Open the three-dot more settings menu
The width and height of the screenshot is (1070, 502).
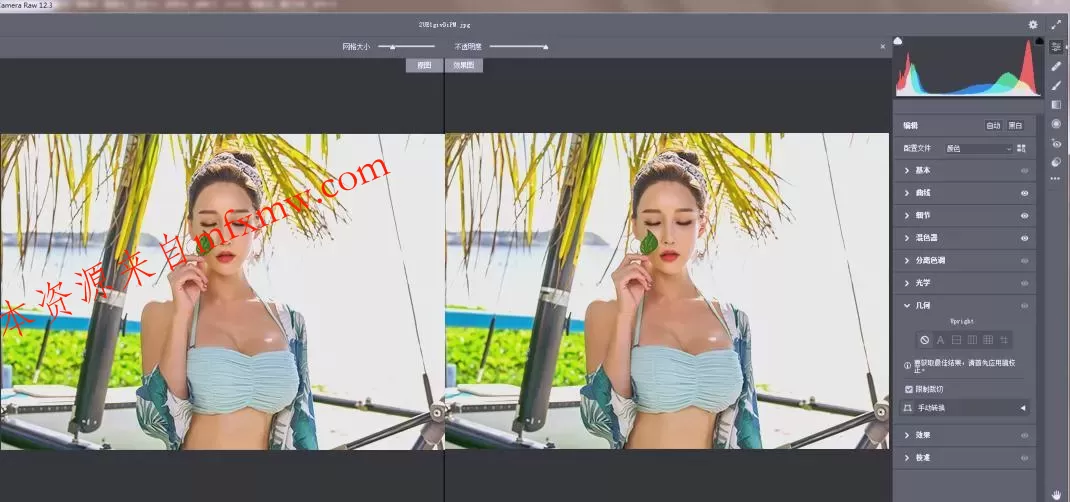click(1056, 178)
